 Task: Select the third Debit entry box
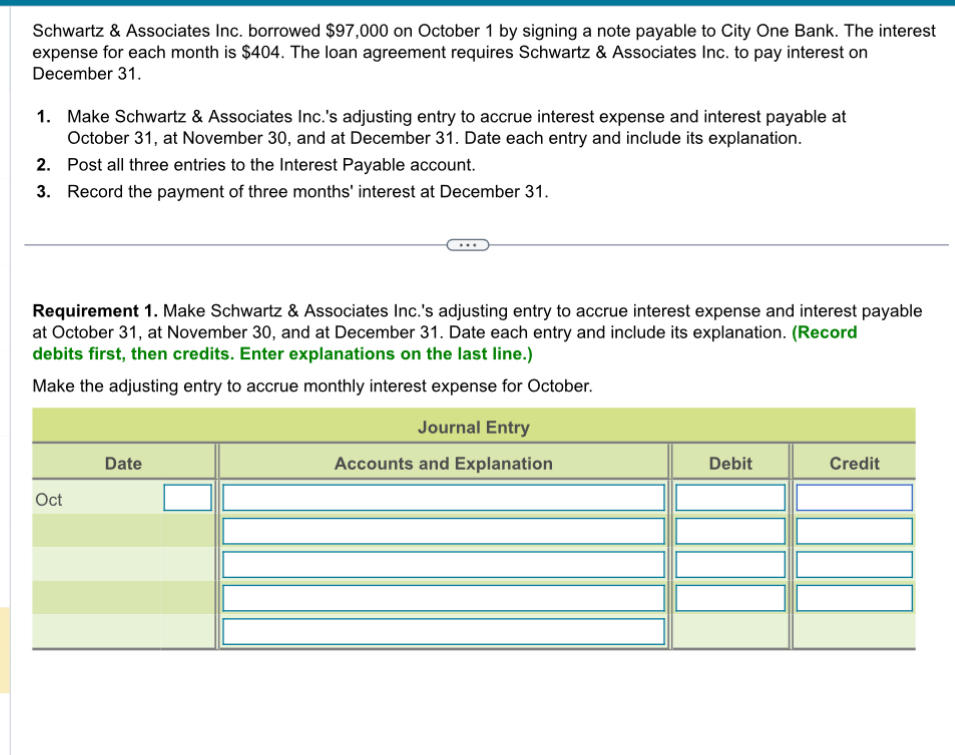(x=729, y=564)
